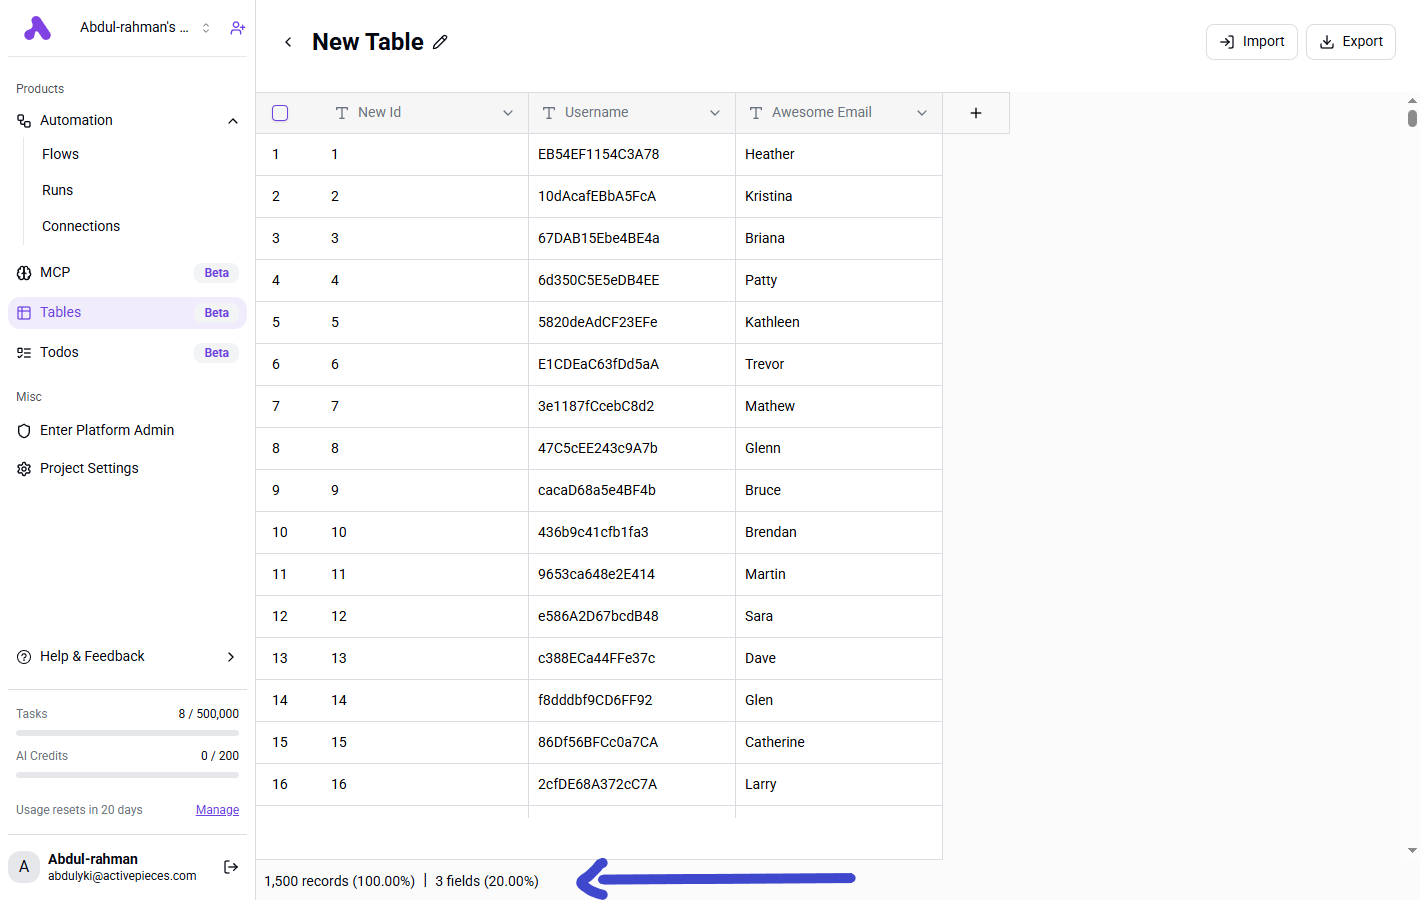The width and height of the screenshot is (1420, 900).
Task: Click username cell 2cfDE68A372cC7A
Action: click(x=632, y=784)
